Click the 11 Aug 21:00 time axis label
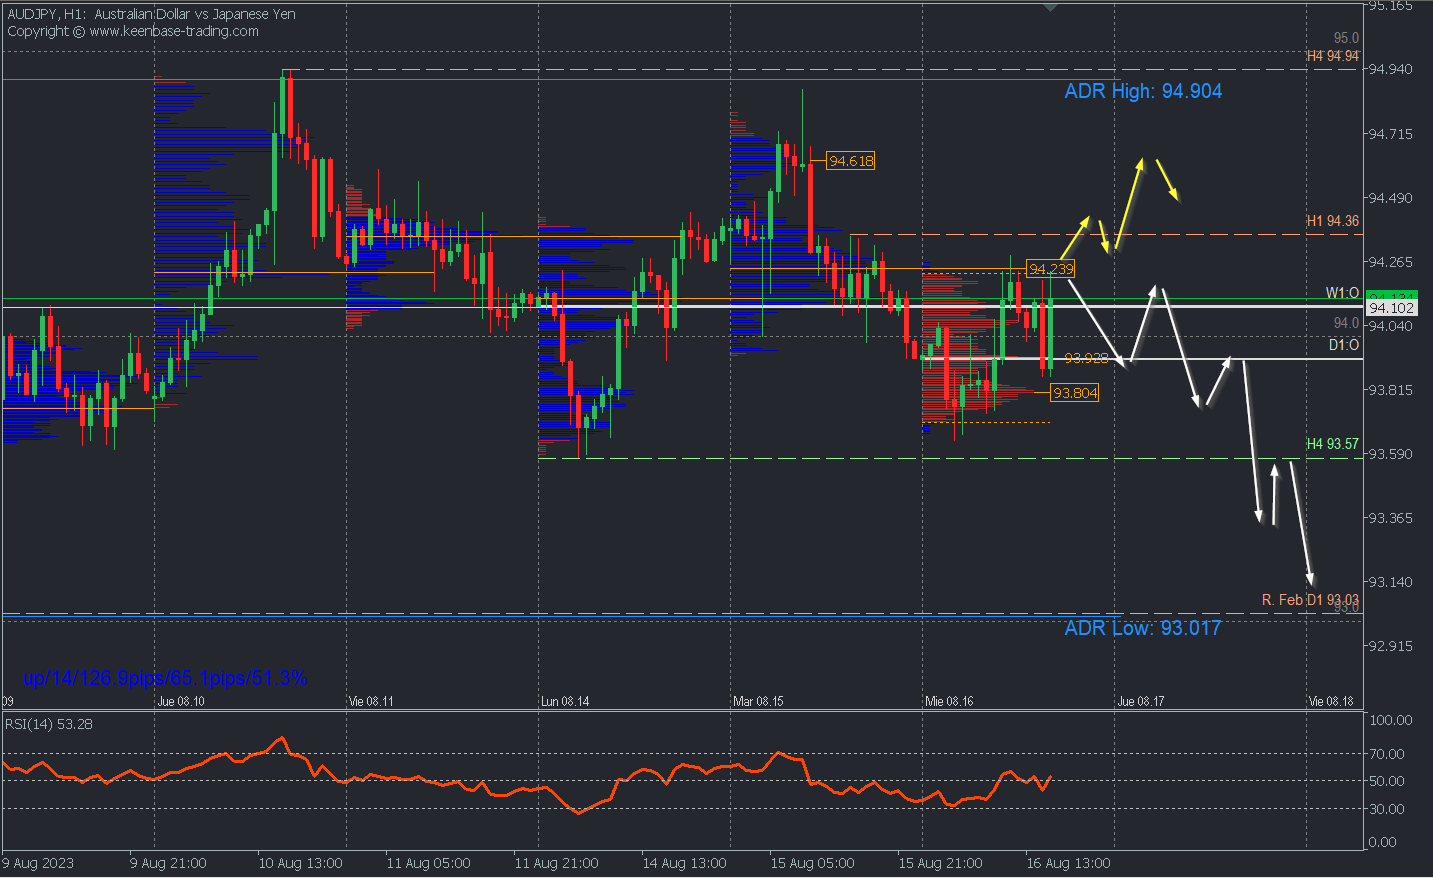 pos(556,863)
